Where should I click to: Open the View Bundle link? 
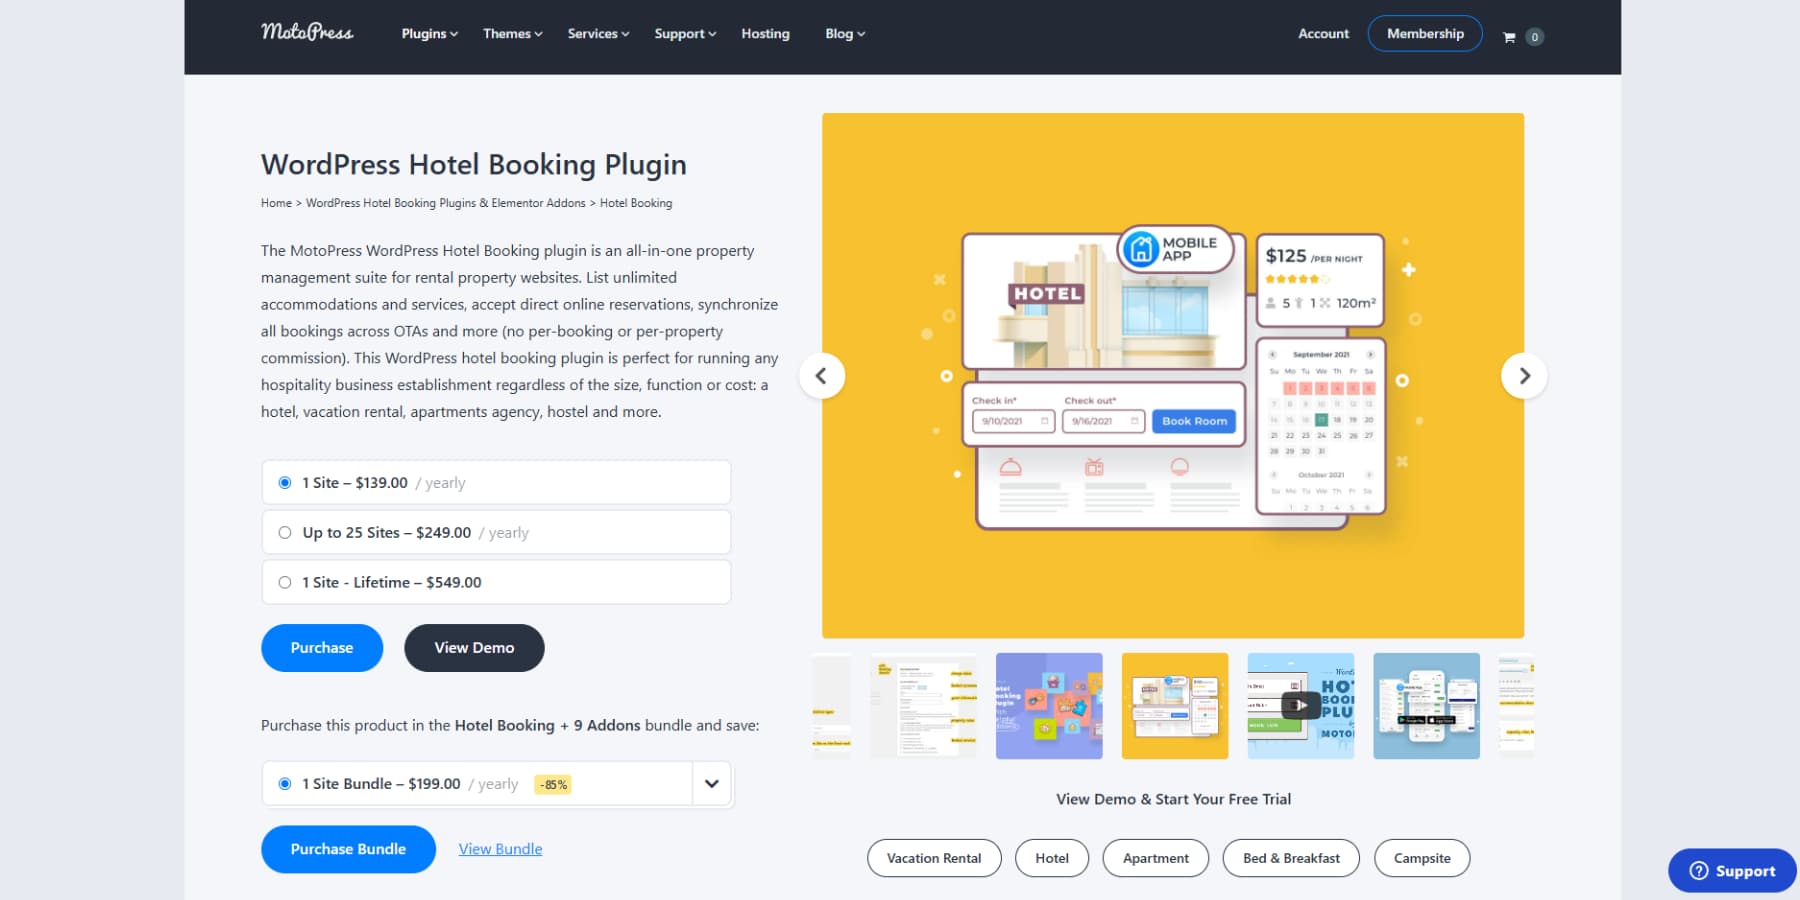coord(499,848)
